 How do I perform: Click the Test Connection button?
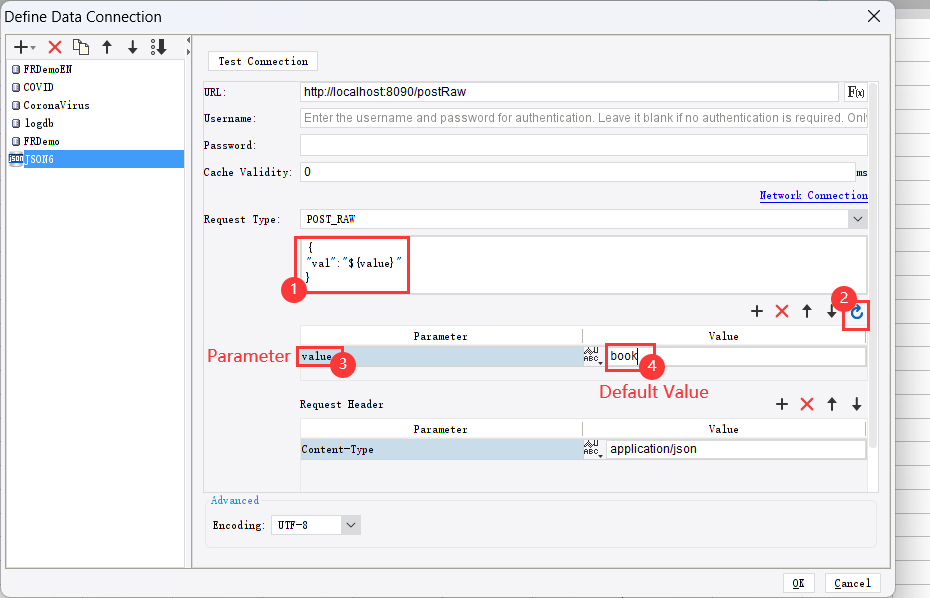pyautogui.click(x=262, y=61)
